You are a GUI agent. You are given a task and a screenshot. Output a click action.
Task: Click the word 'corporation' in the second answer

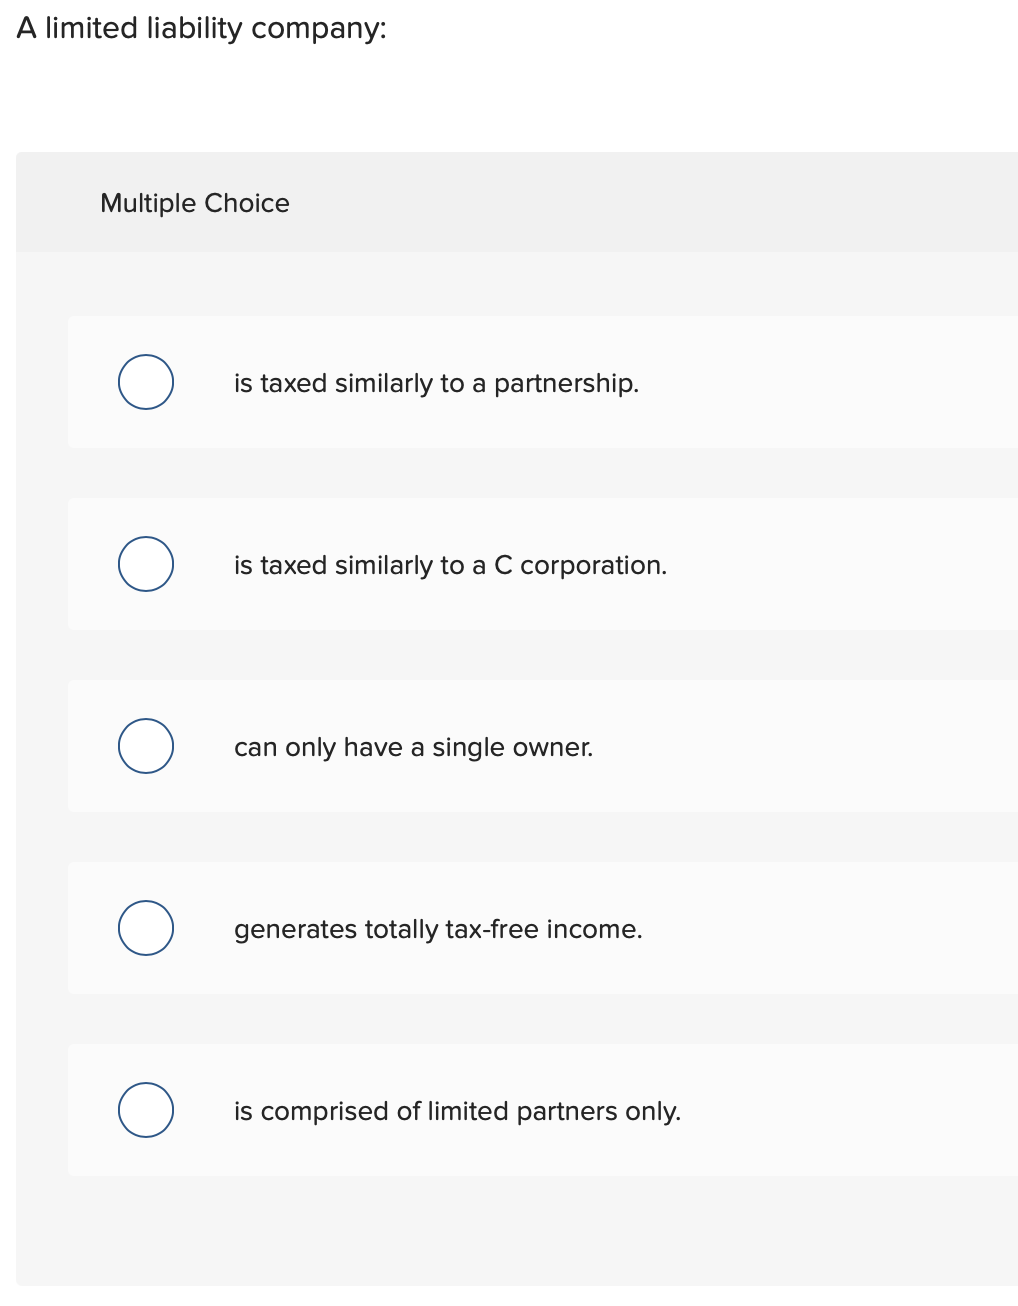point(592,565)
